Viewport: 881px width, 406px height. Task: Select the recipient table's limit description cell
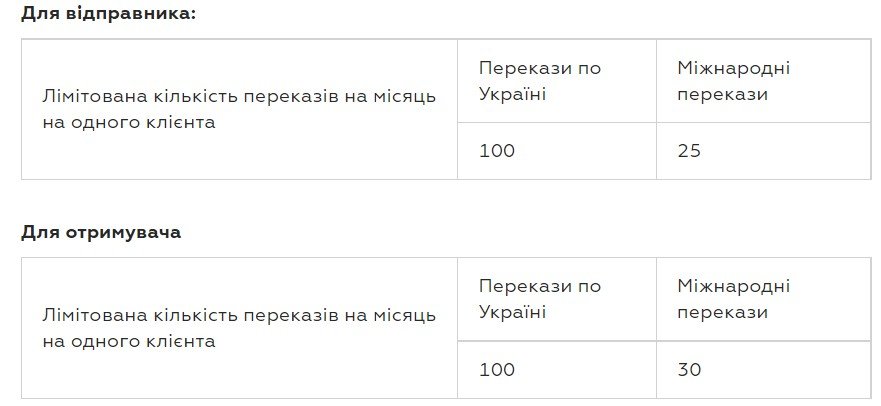pos(239,329)
